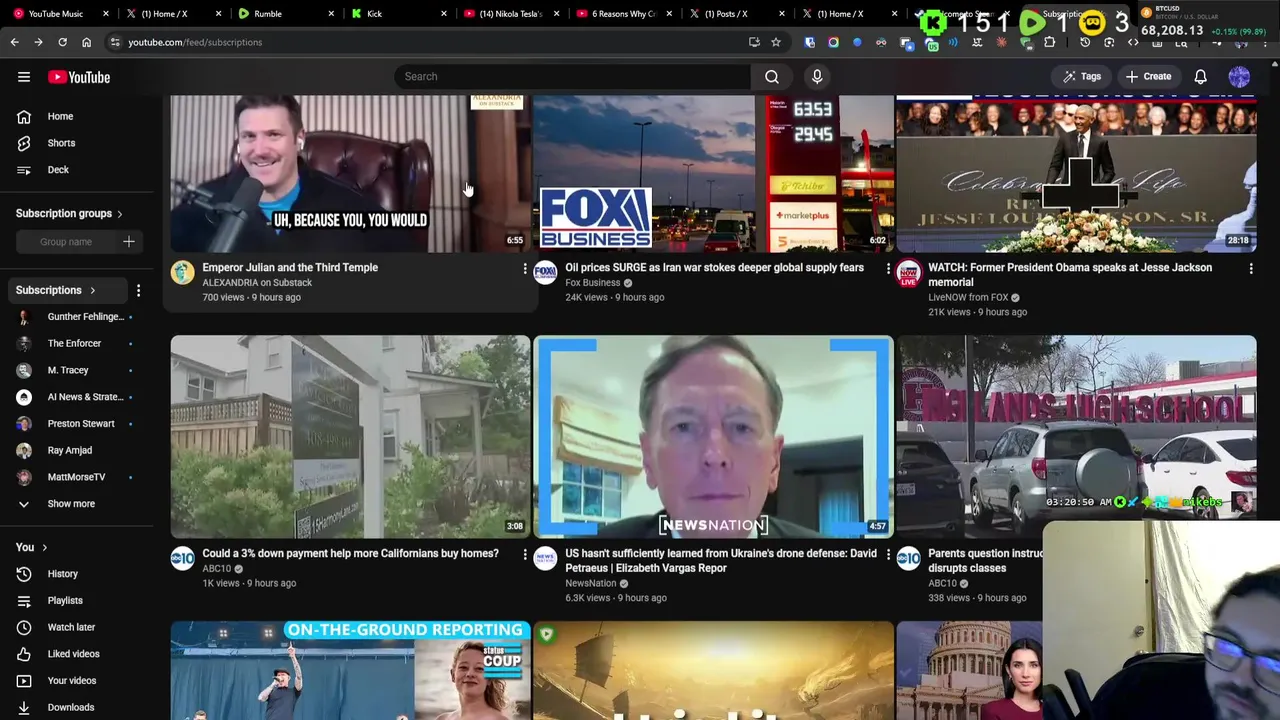
Task: Add a new subscription group with plus
Action: [x=128, y=242]
